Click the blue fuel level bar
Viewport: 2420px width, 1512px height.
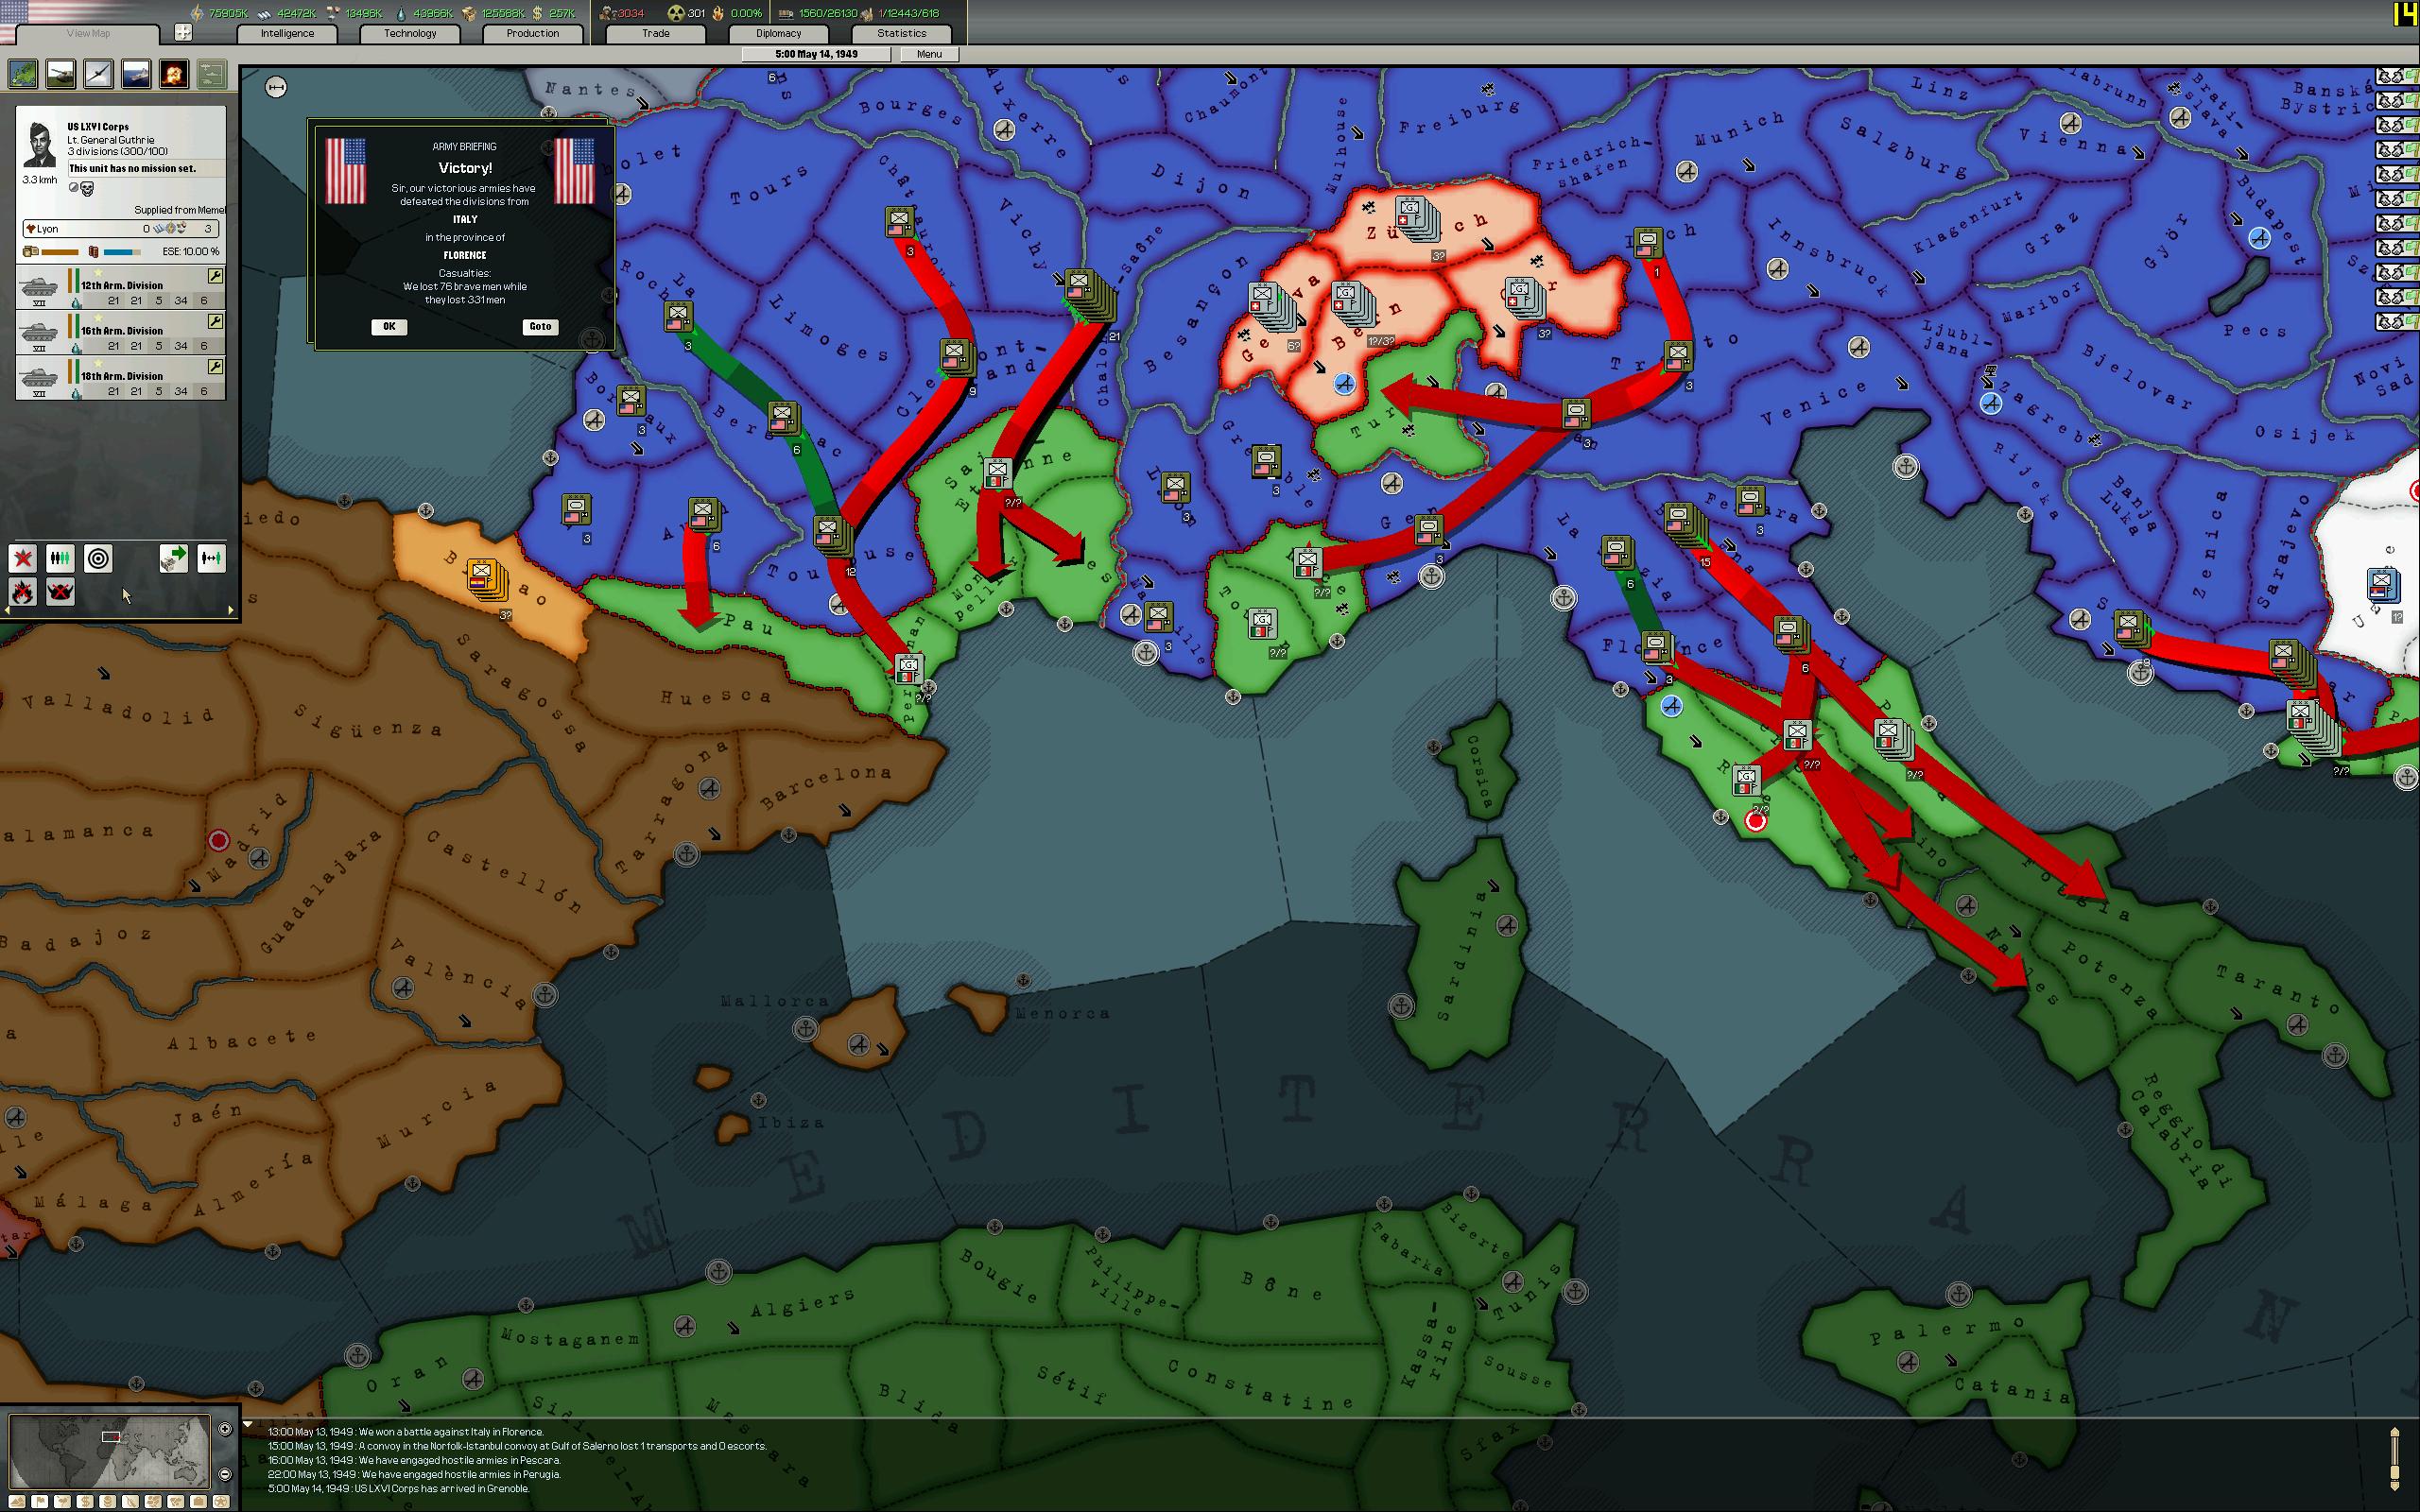pyautogui.click(x=122, y=251)
